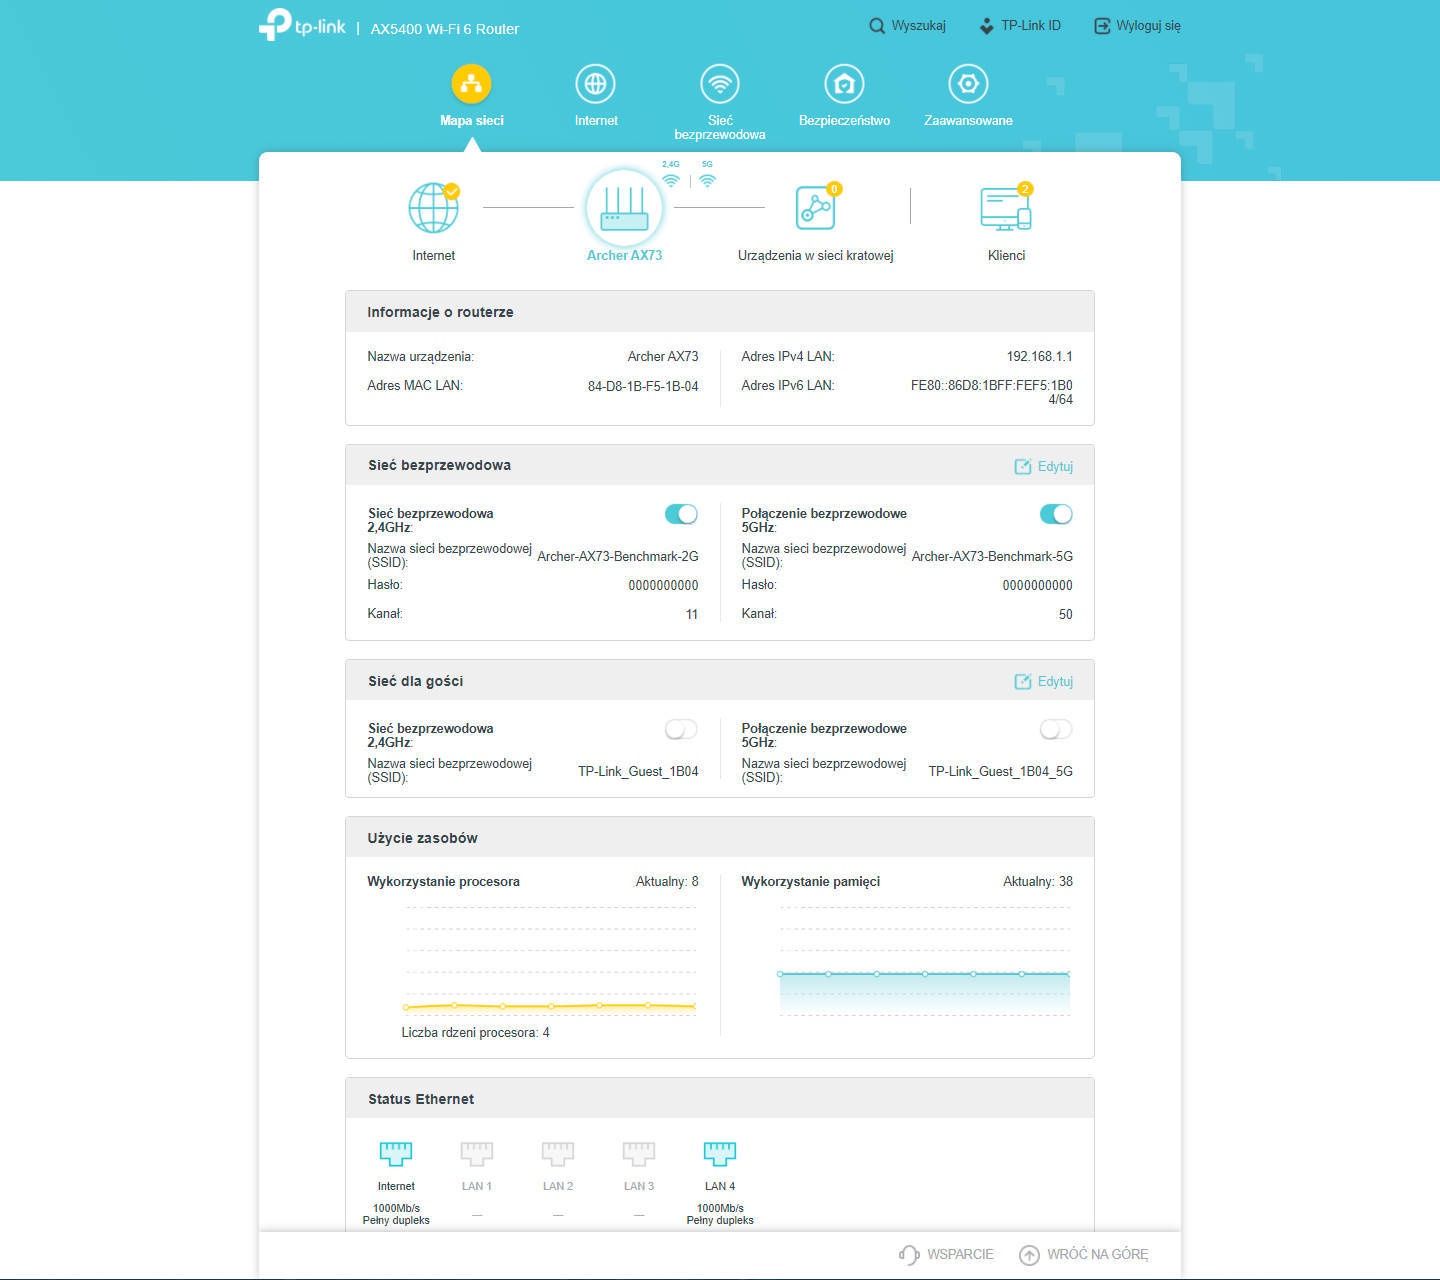Click the LAN 1 port icon
Viewport: 1440px width, 1280px height.
click(477, 1154)
